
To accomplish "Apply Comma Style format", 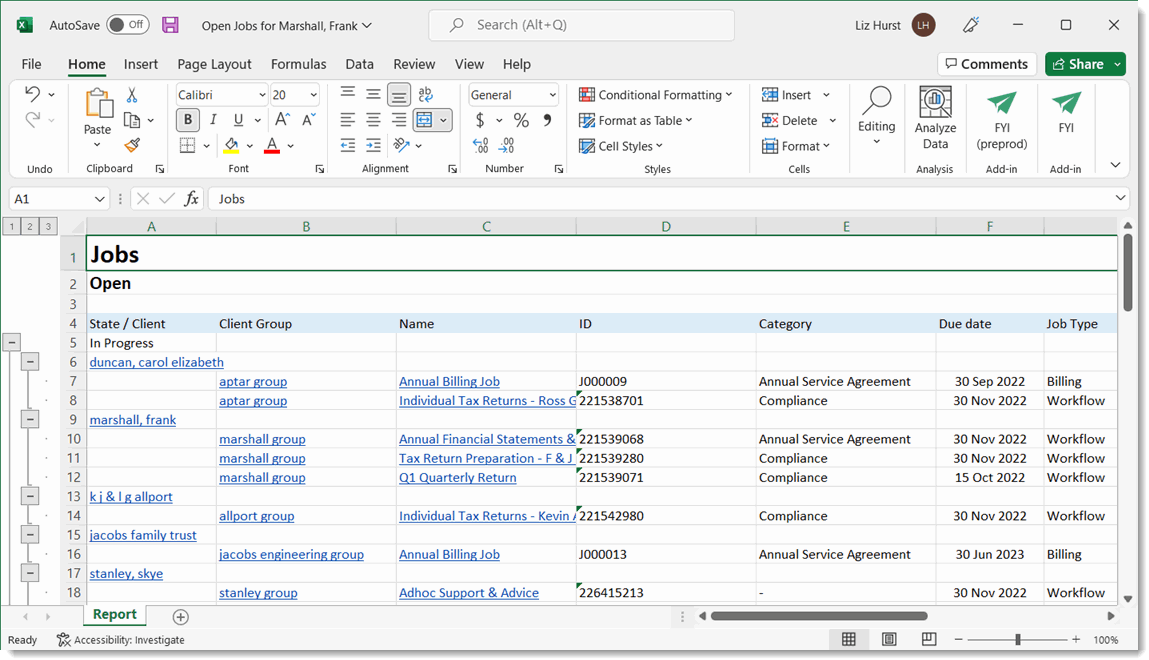I will pyautogui.click(x=547, y=119).
